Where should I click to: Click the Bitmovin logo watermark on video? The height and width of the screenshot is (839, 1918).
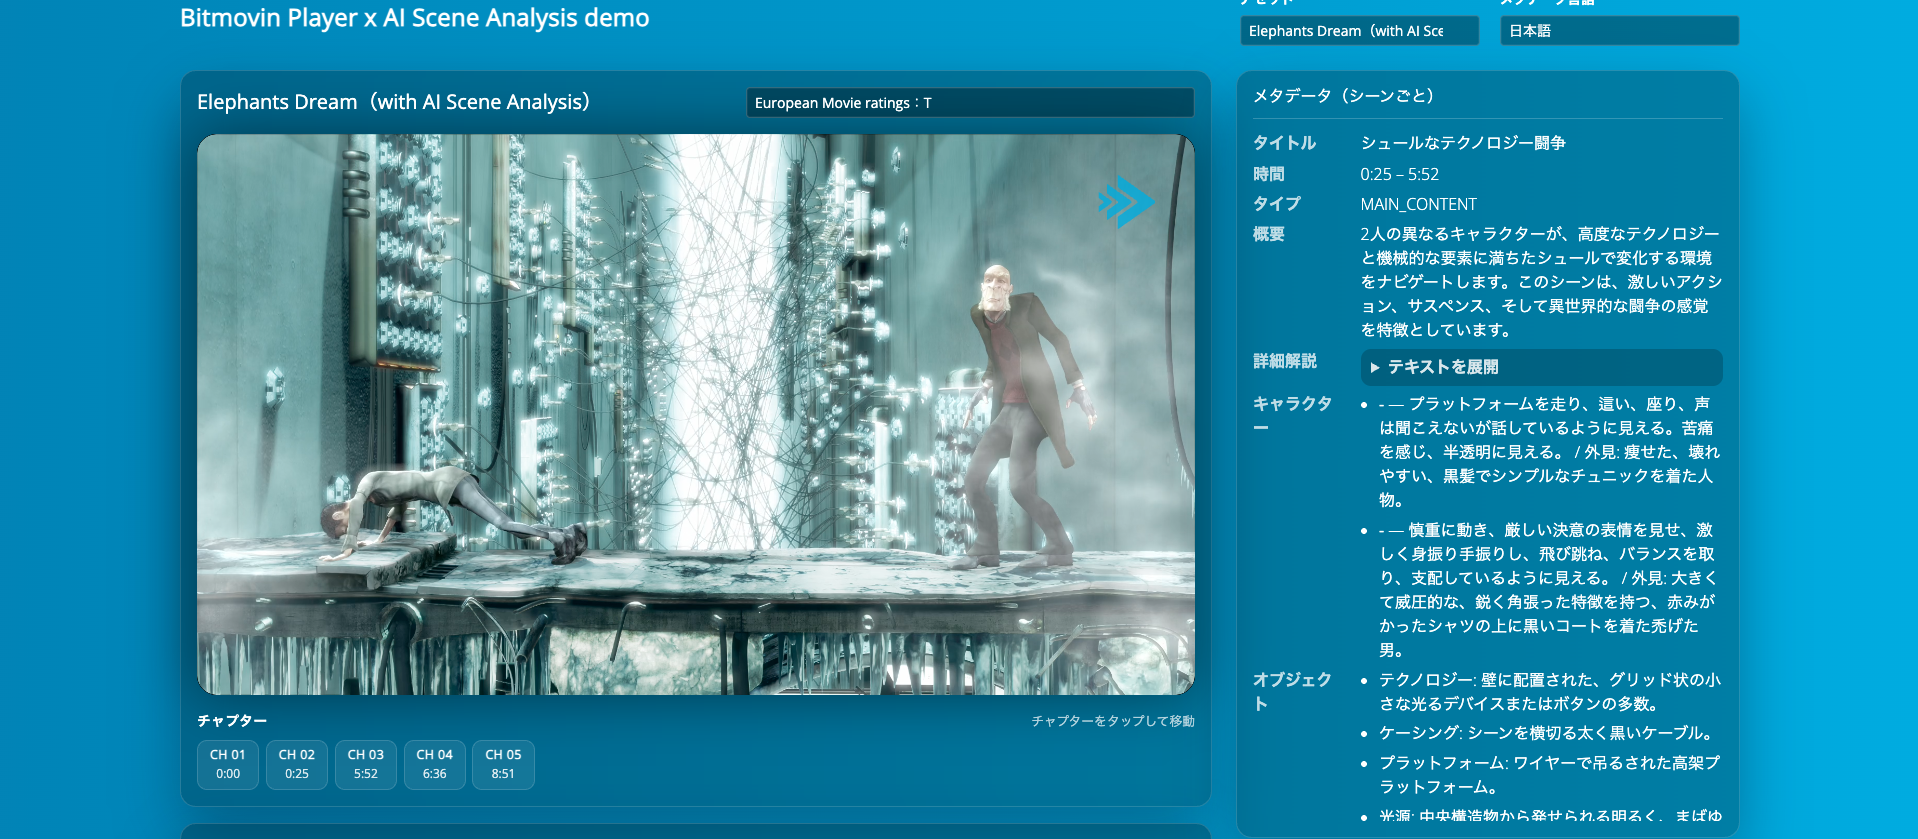pyautogui.click(x=1125, y=202)
